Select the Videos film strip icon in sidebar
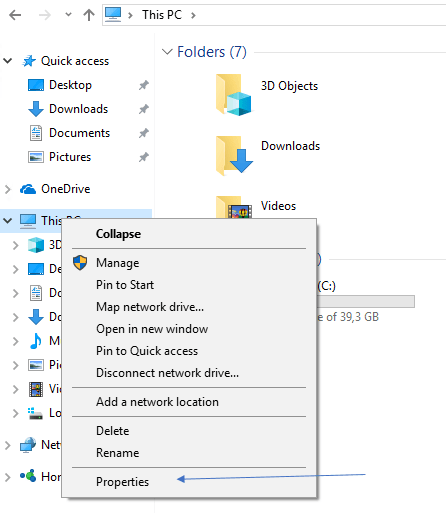Viewport: 446px width, 513px height. click(x=36, y=389)
